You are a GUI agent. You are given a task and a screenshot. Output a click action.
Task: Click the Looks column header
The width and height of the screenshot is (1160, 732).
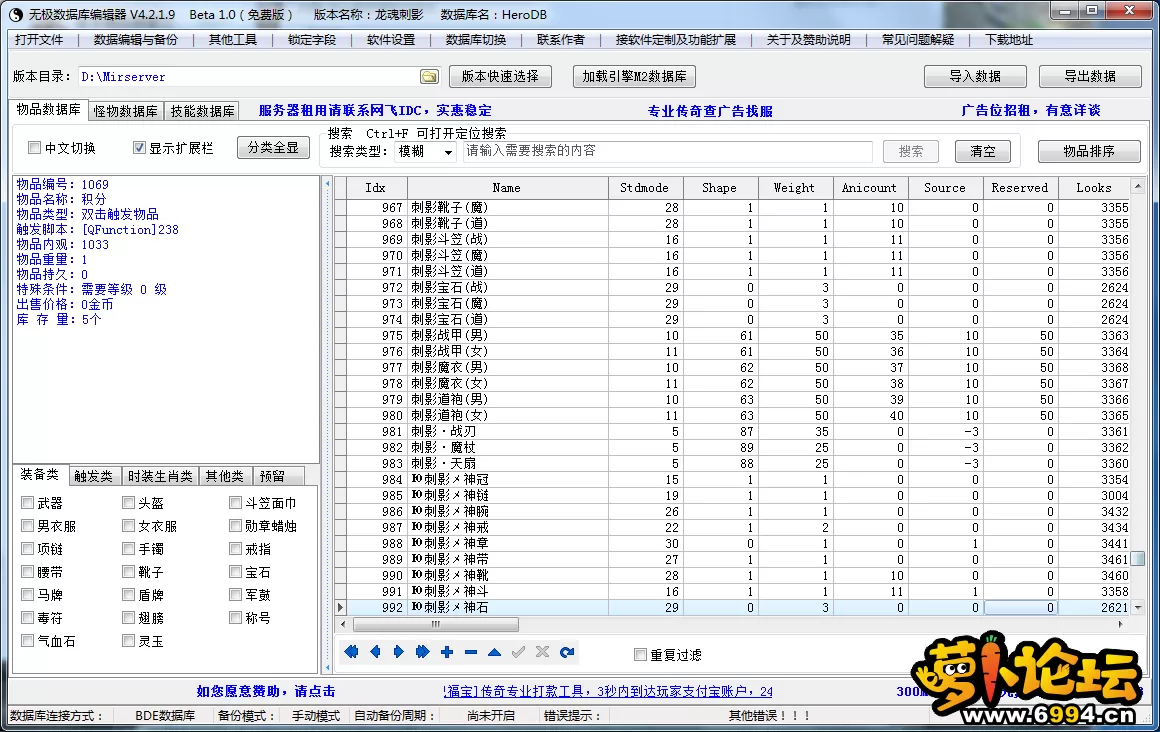point(1093,188)
